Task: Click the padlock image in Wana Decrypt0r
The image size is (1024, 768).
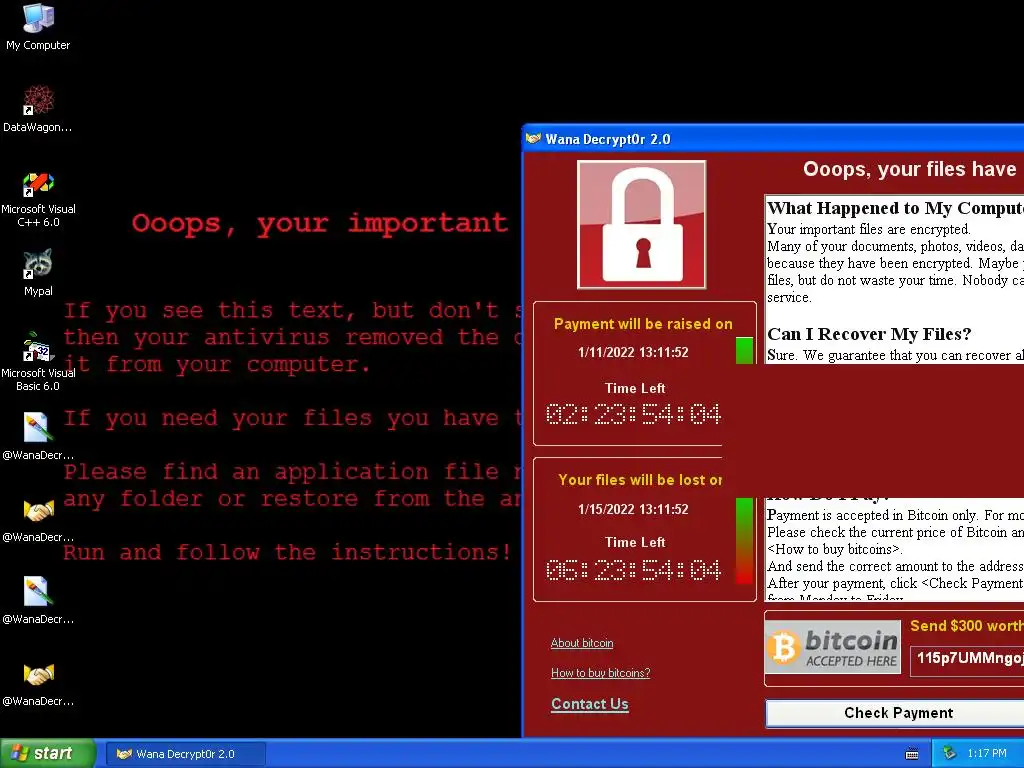Action: pyautogui.click(x=641, y=225)
